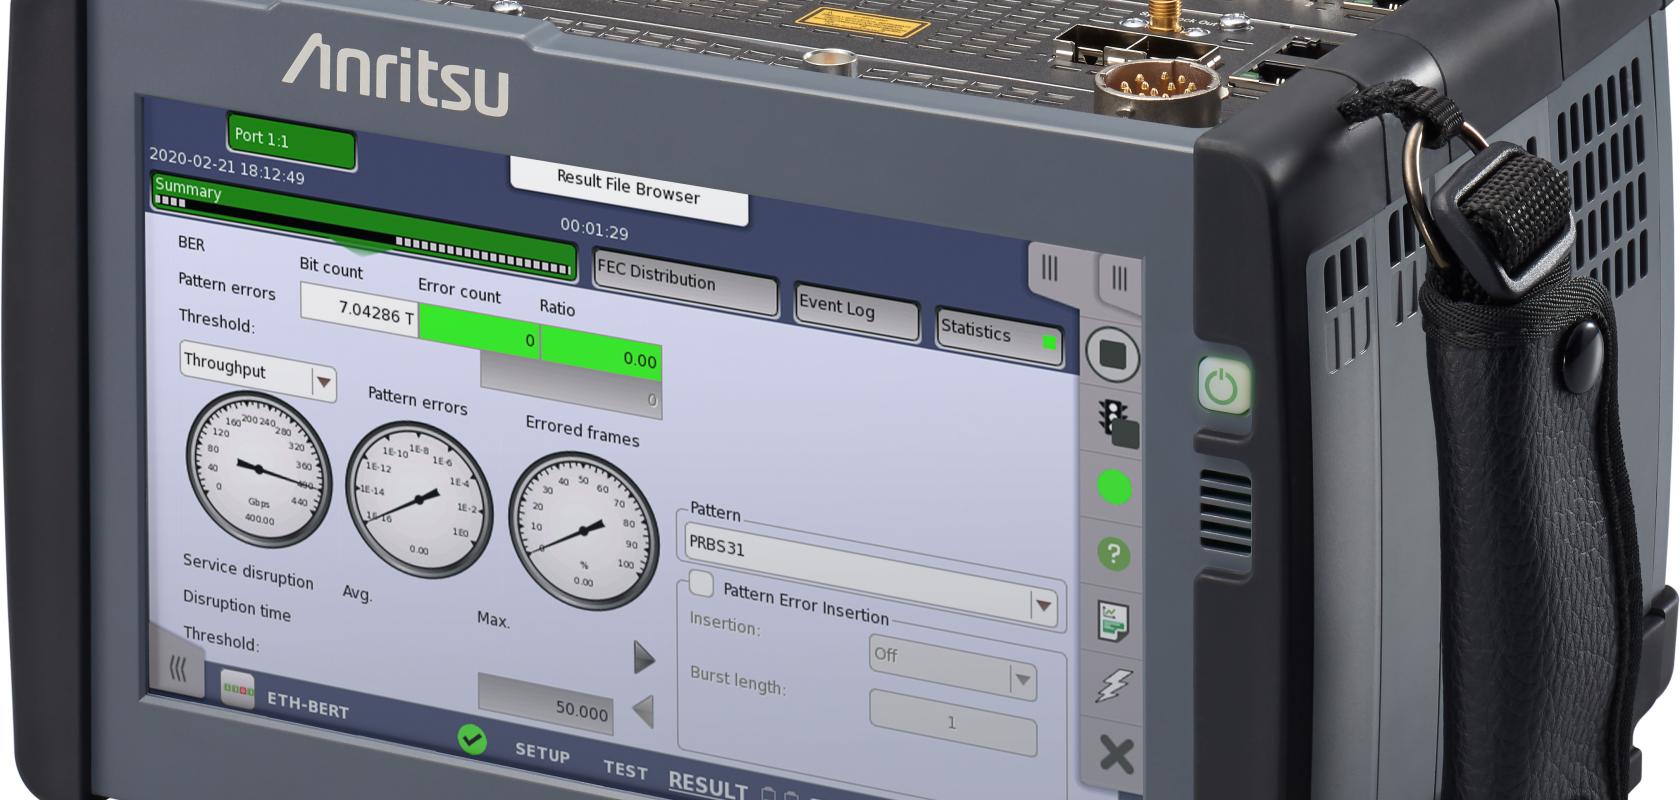The image size is (1680, 800).
Task: Click the green Summary bar
Action: [363, 226]
